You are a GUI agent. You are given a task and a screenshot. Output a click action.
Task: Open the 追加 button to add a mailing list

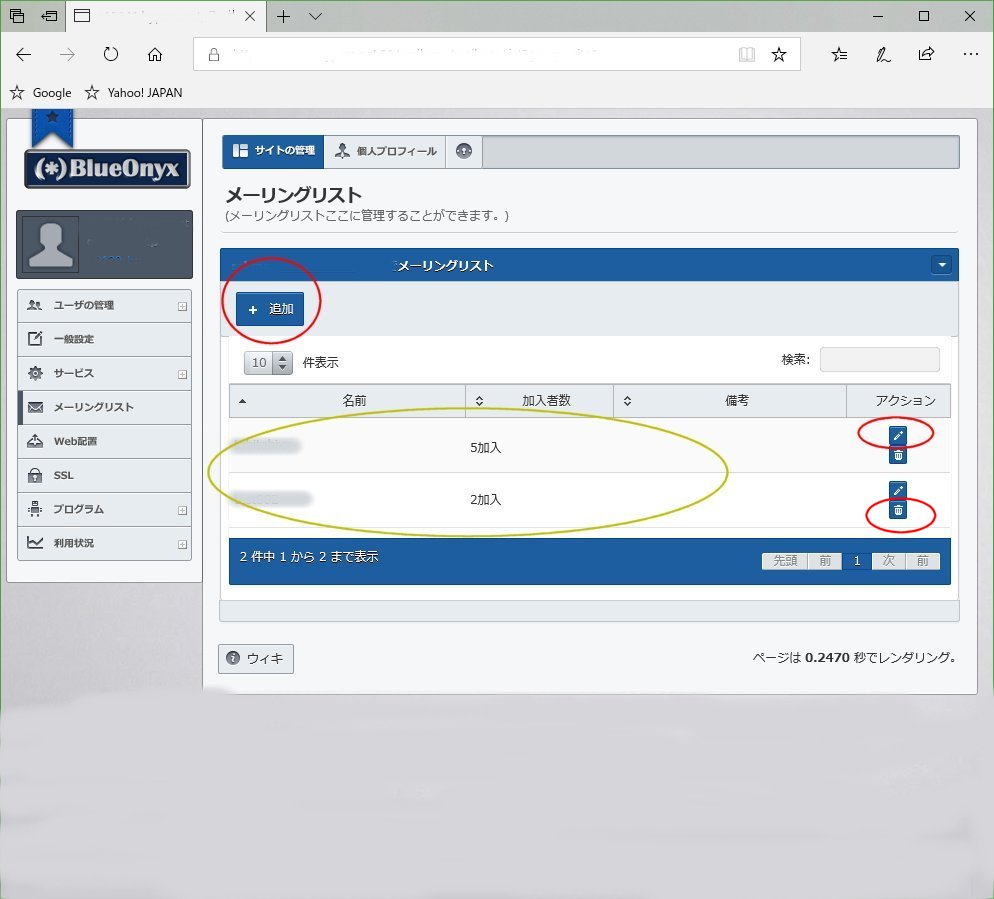(271, 309)
